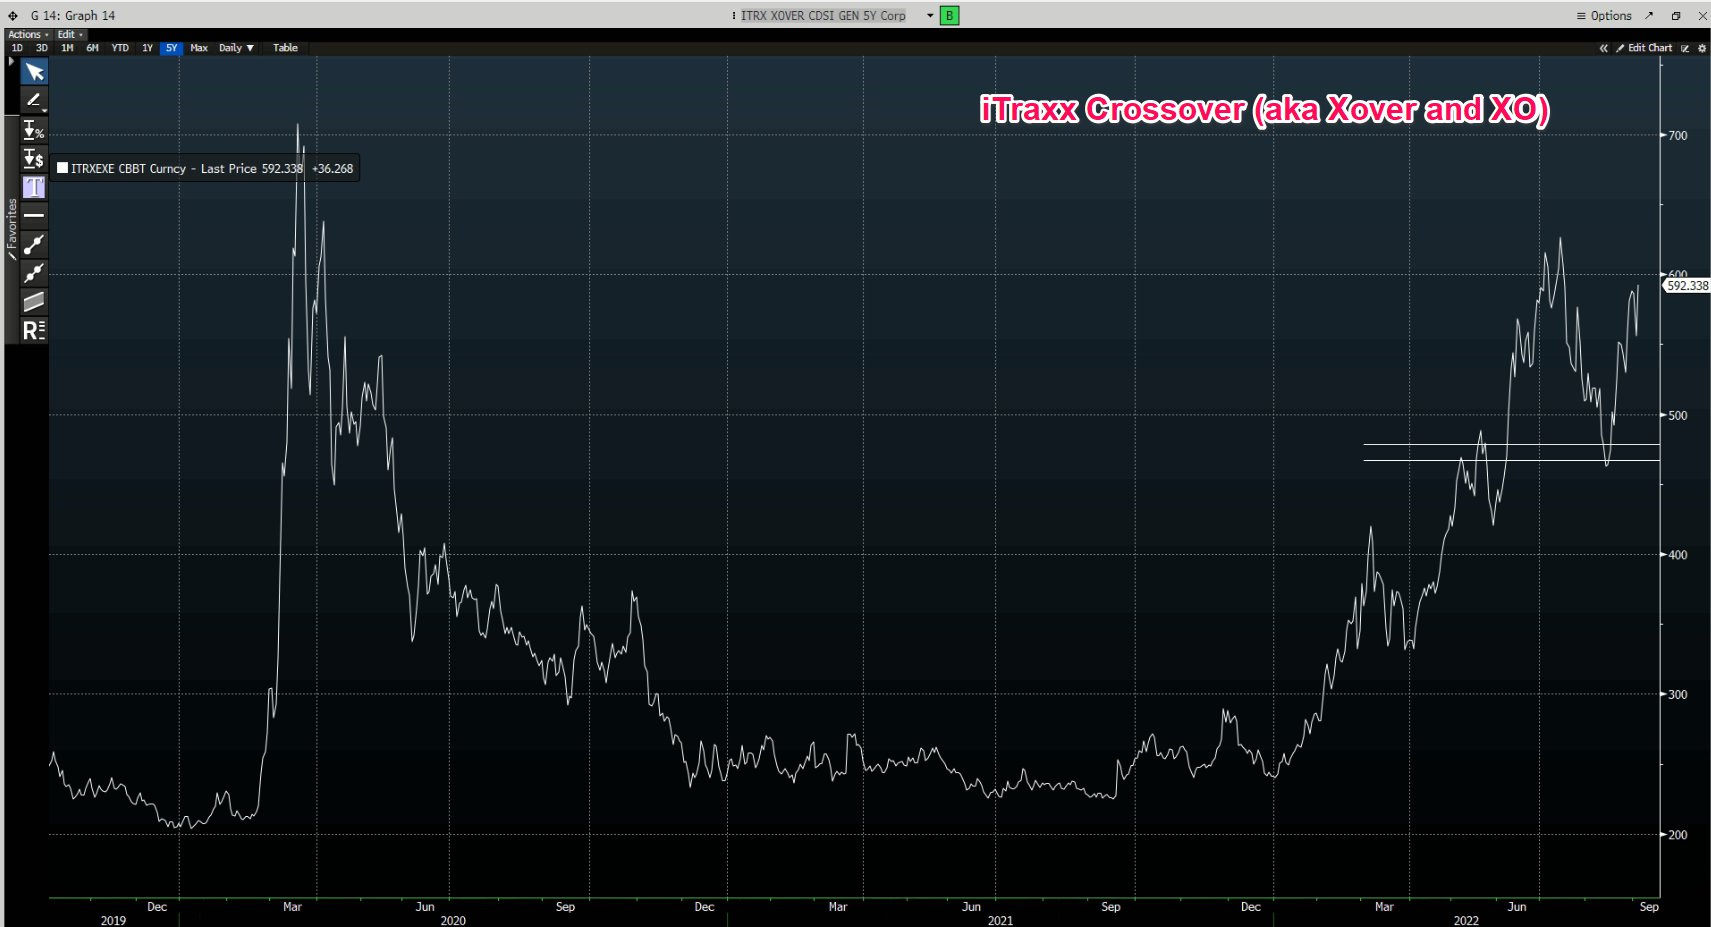
Task: Choose the extended ray line tool
Action: click(34, 272)
